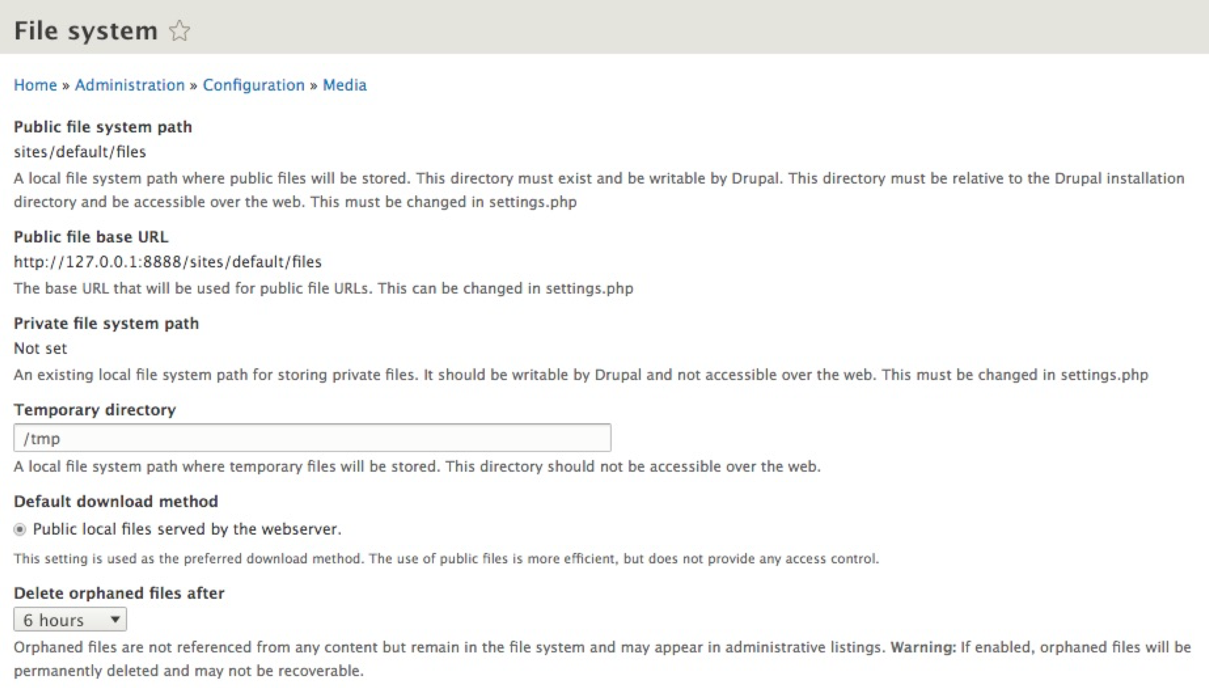Go to the Home breadcrumb link
This screenshot has width=1209, height=688.
35,85
